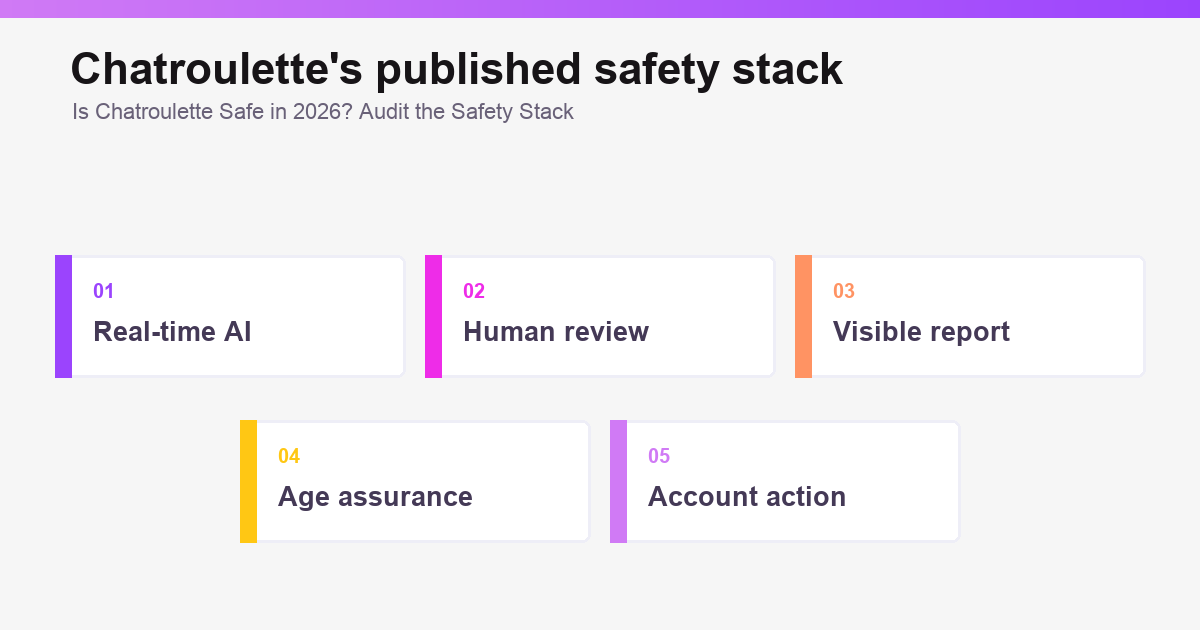
Task: Click the number "01" on the Real-time AI card
Action: click(x=104, y=291)
